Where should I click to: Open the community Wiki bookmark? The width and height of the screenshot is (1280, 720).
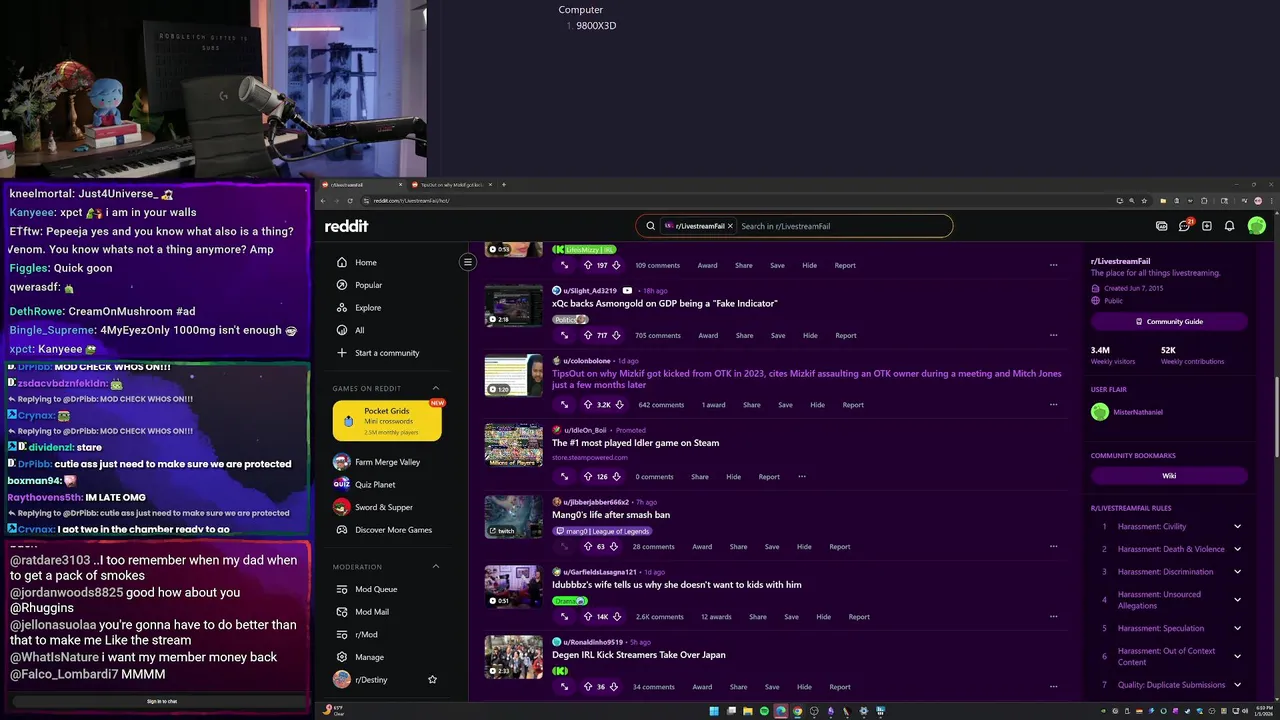click(x=1169, y=476)
